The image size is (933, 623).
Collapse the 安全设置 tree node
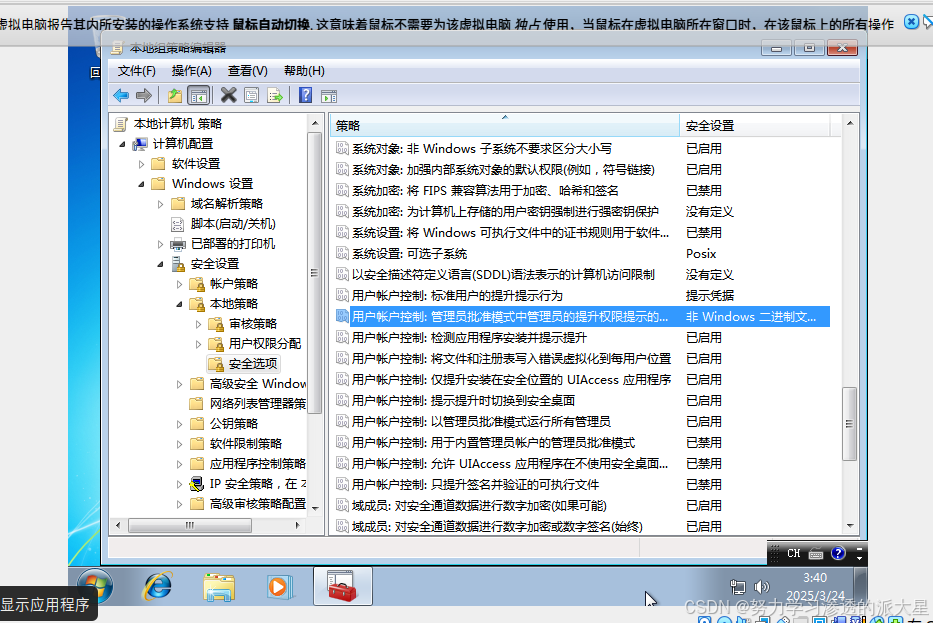[x=161, y=264]
